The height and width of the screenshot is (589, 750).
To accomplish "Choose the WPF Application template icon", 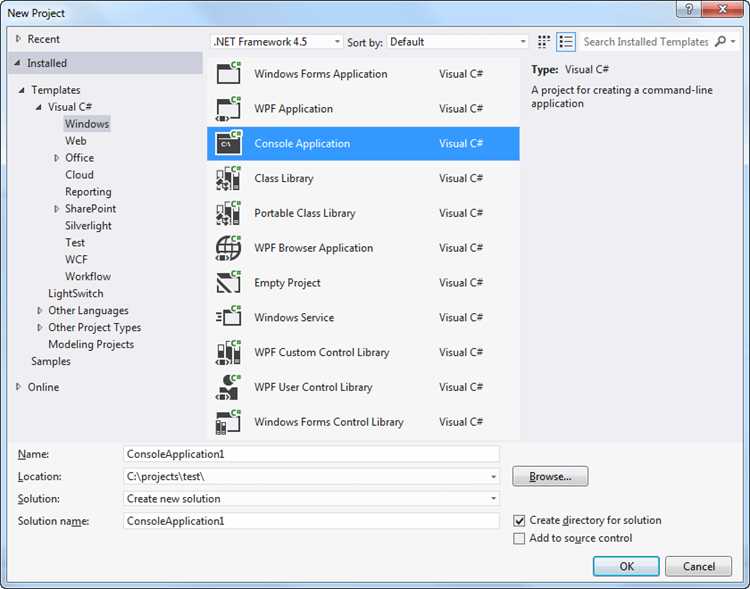I will pyautogui.click(x=229, y=109).
